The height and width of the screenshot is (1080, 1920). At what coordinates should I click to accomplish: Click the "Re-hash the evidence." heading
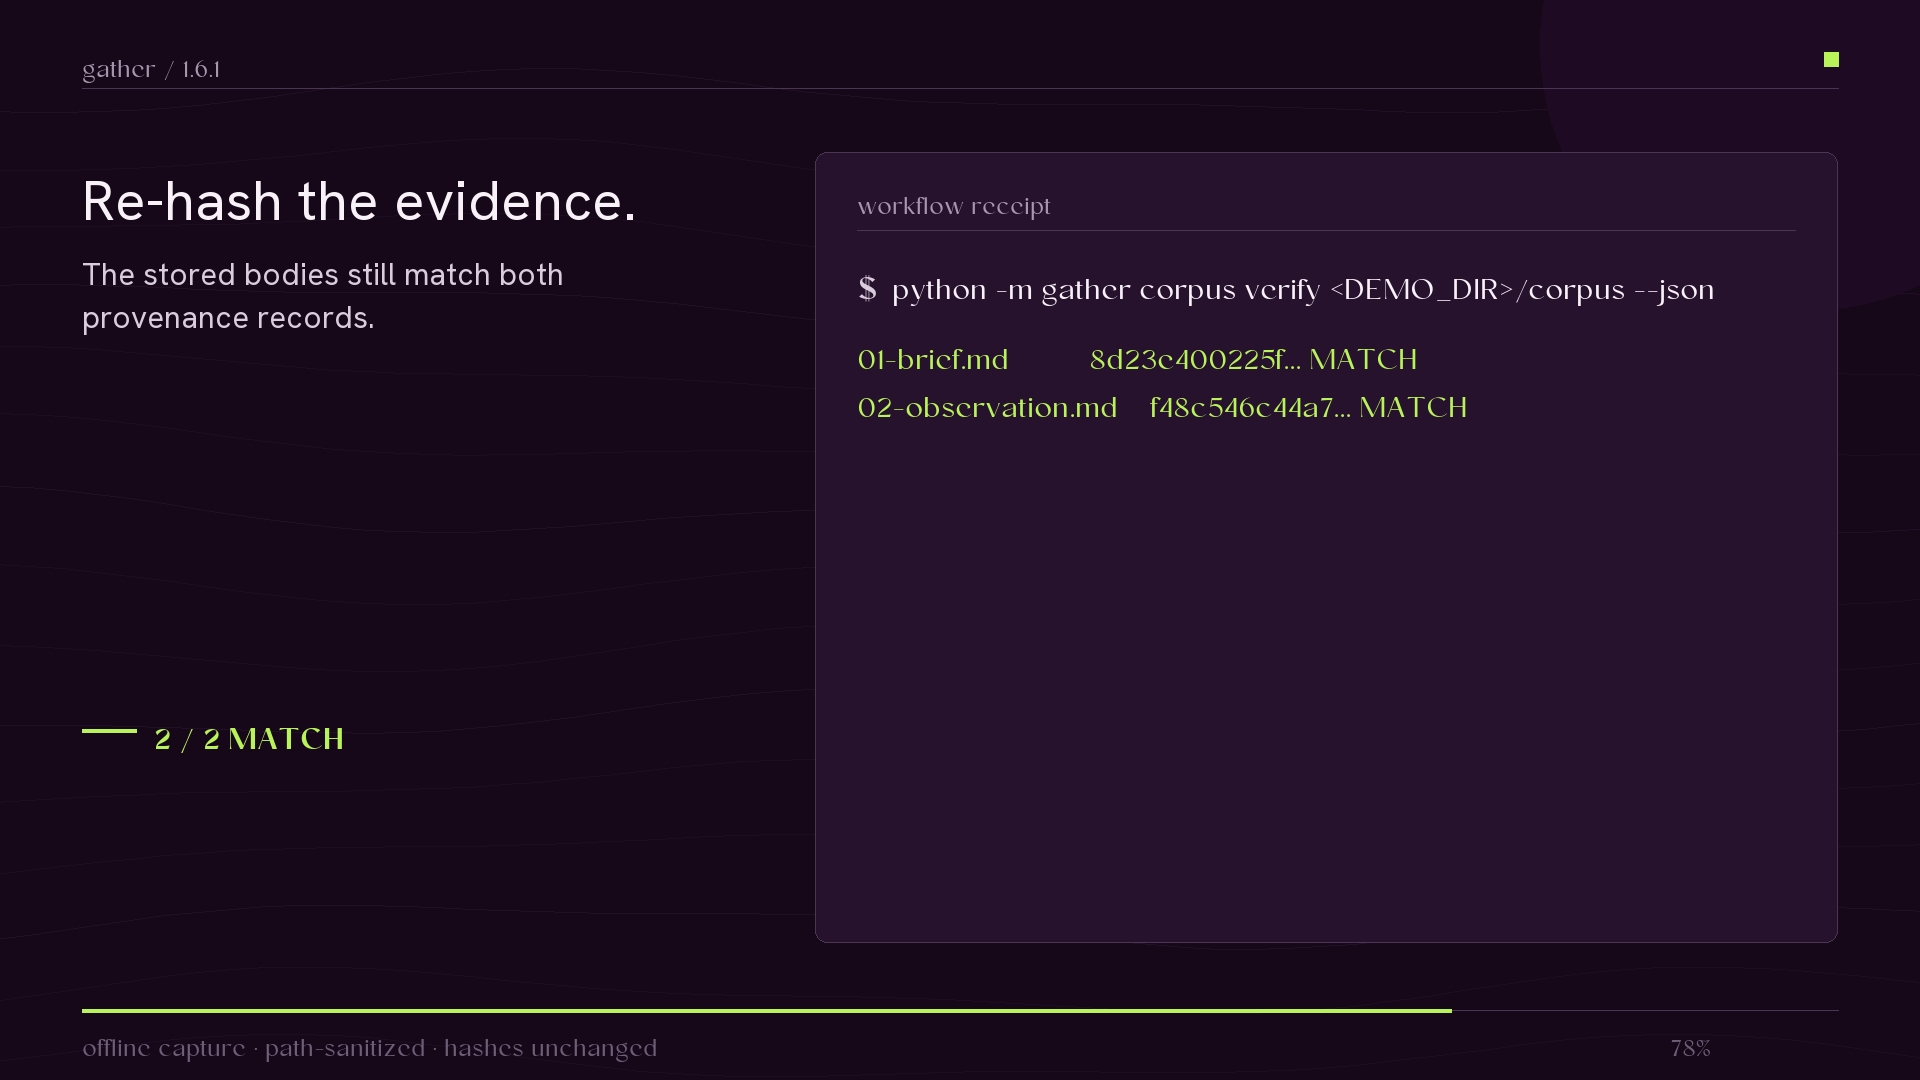point(359,202)
